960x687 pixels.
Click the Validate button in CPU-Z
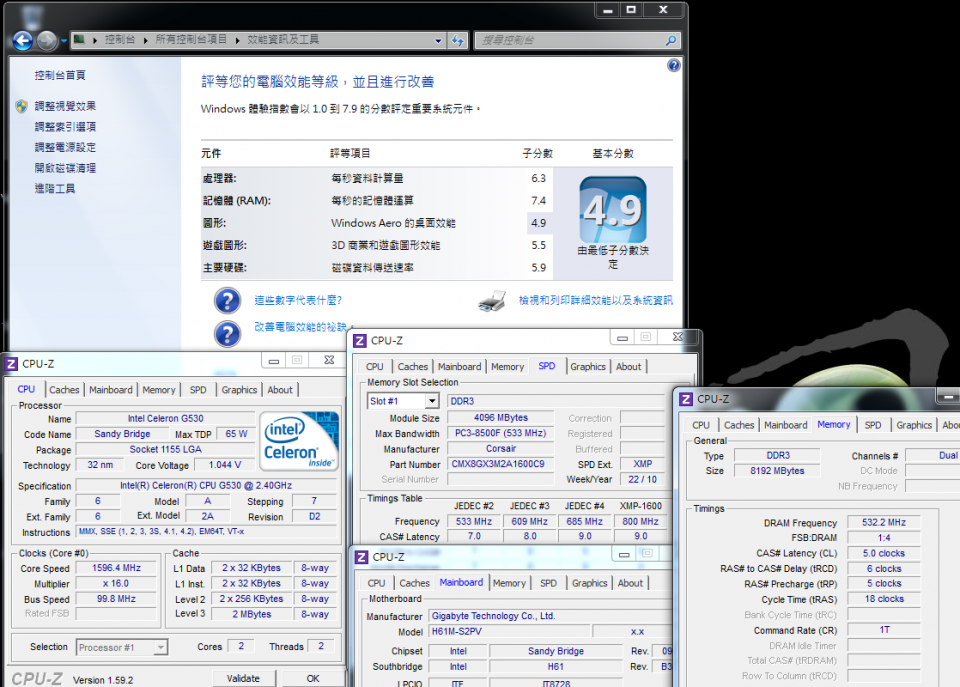(244, 677)
